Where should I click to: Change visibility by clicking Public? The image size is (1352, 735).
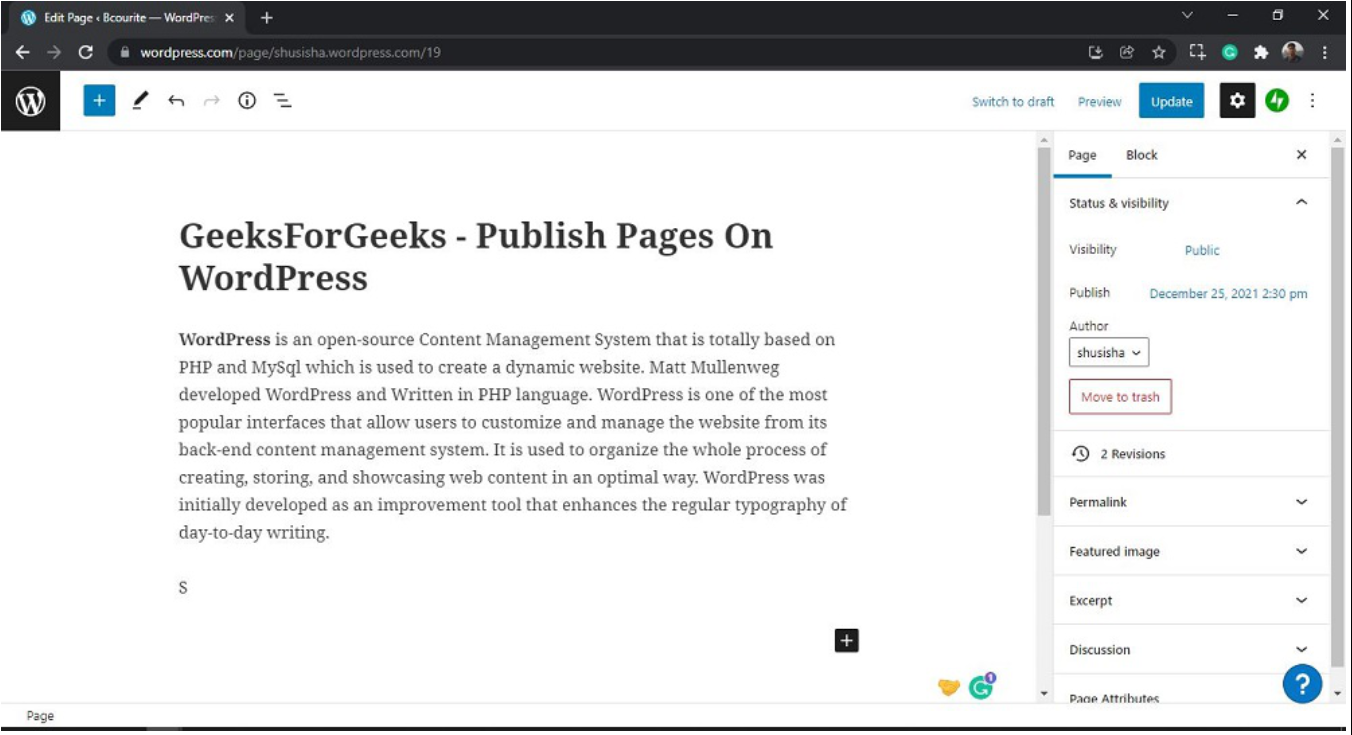[1202, 251]
